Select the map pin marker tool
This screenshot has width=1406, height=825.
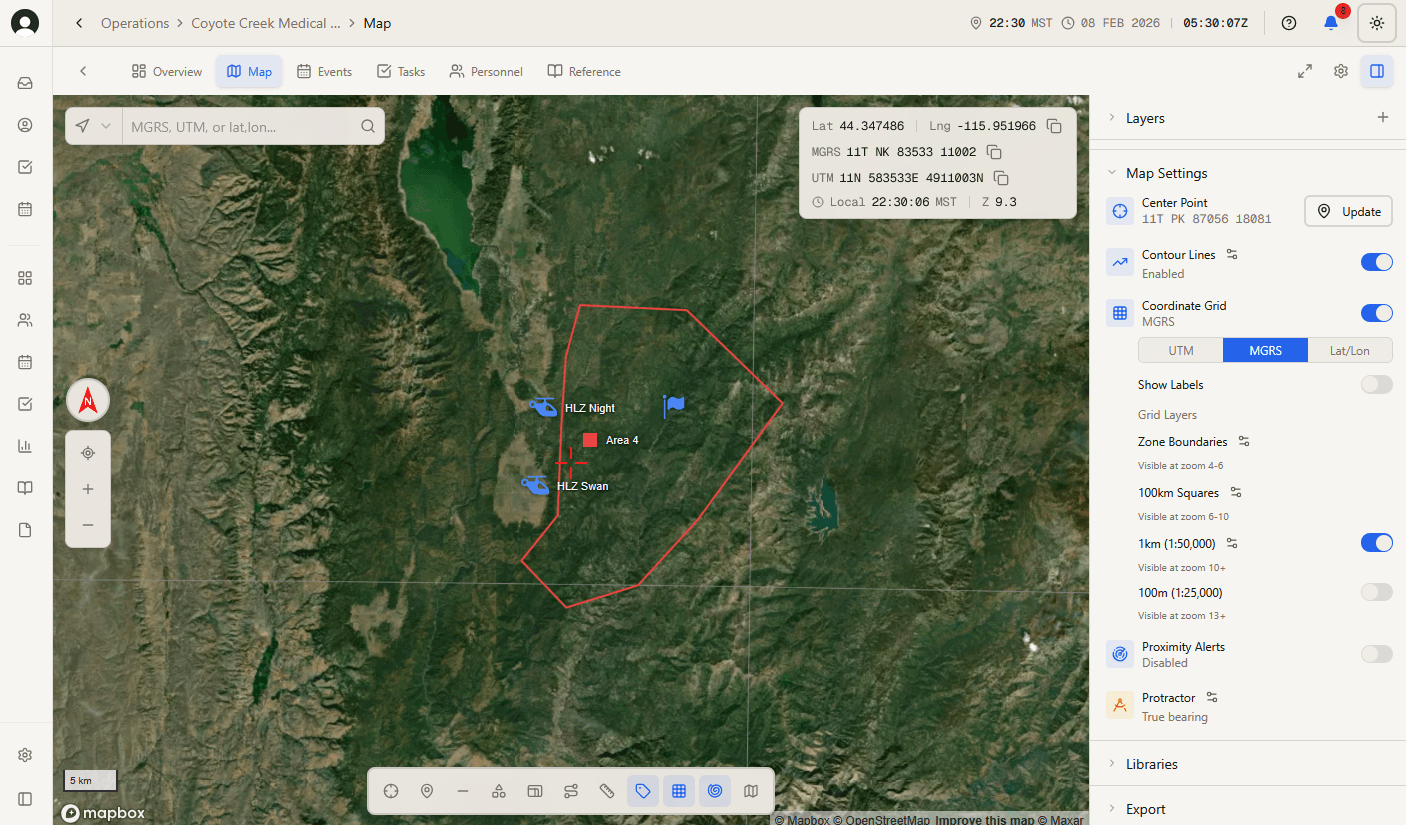coord(427,791)
